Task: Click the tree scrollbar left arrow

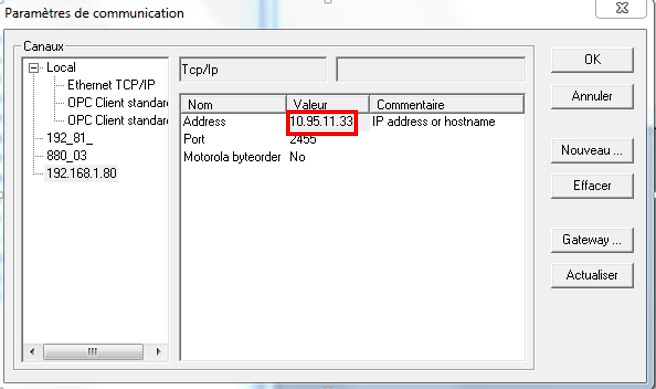Action: coord(32,352)
